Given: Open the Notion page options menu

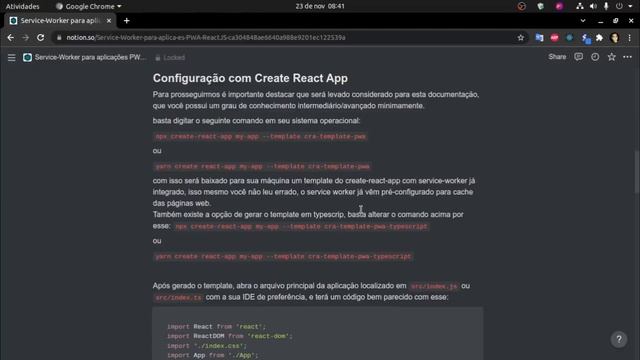Looking at the screenshot, I should (x=627, y=57).
